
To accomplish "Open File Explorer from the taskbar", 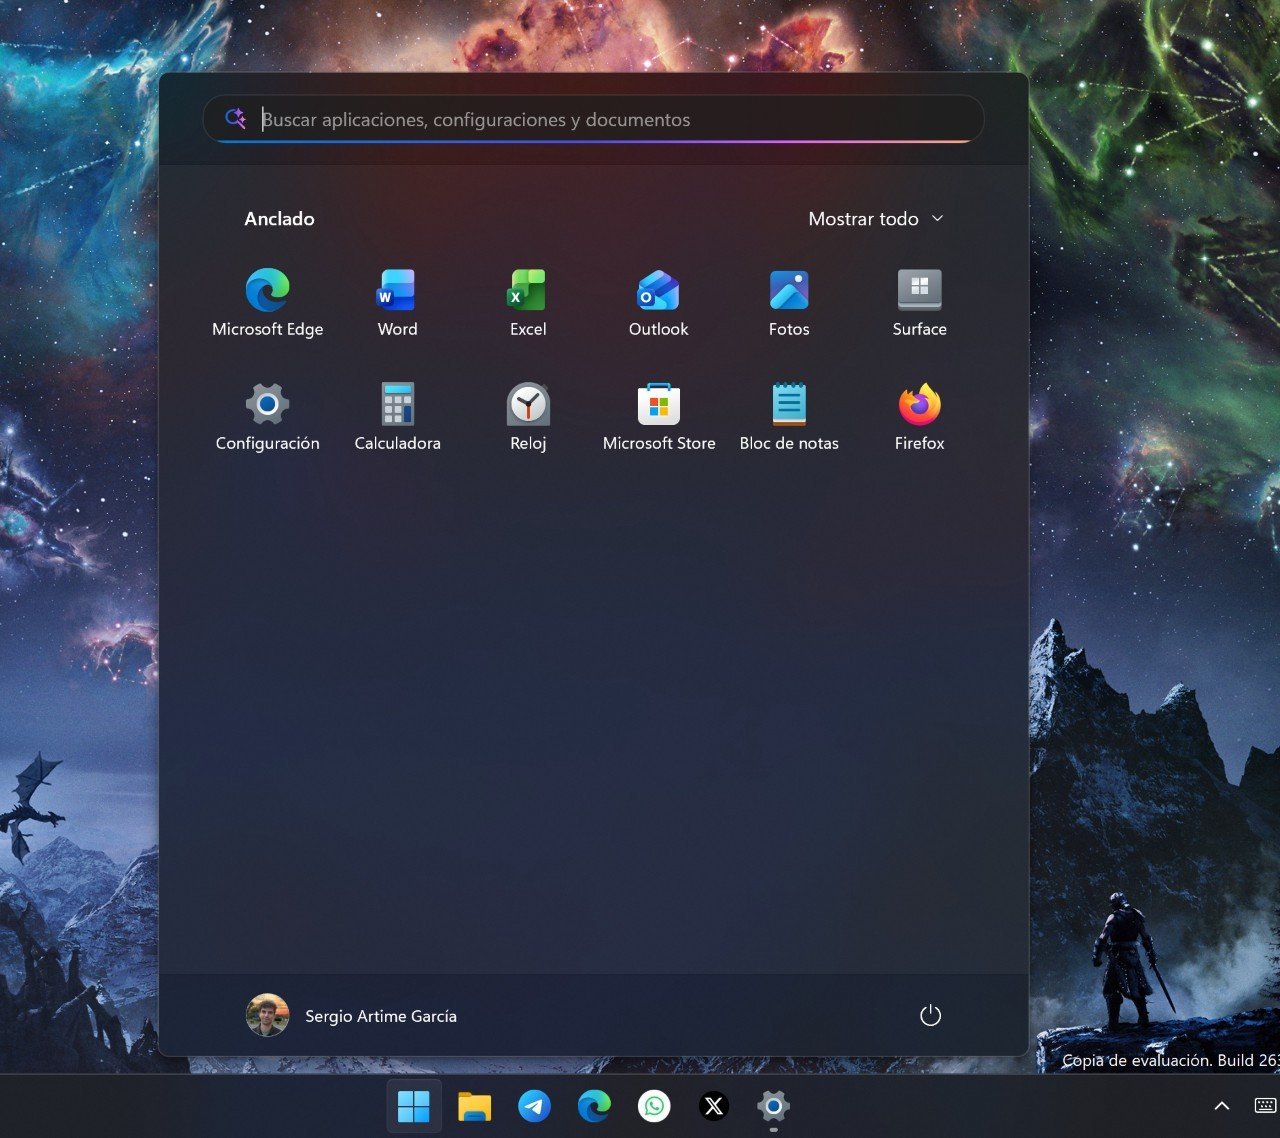I will (474, 1106).
